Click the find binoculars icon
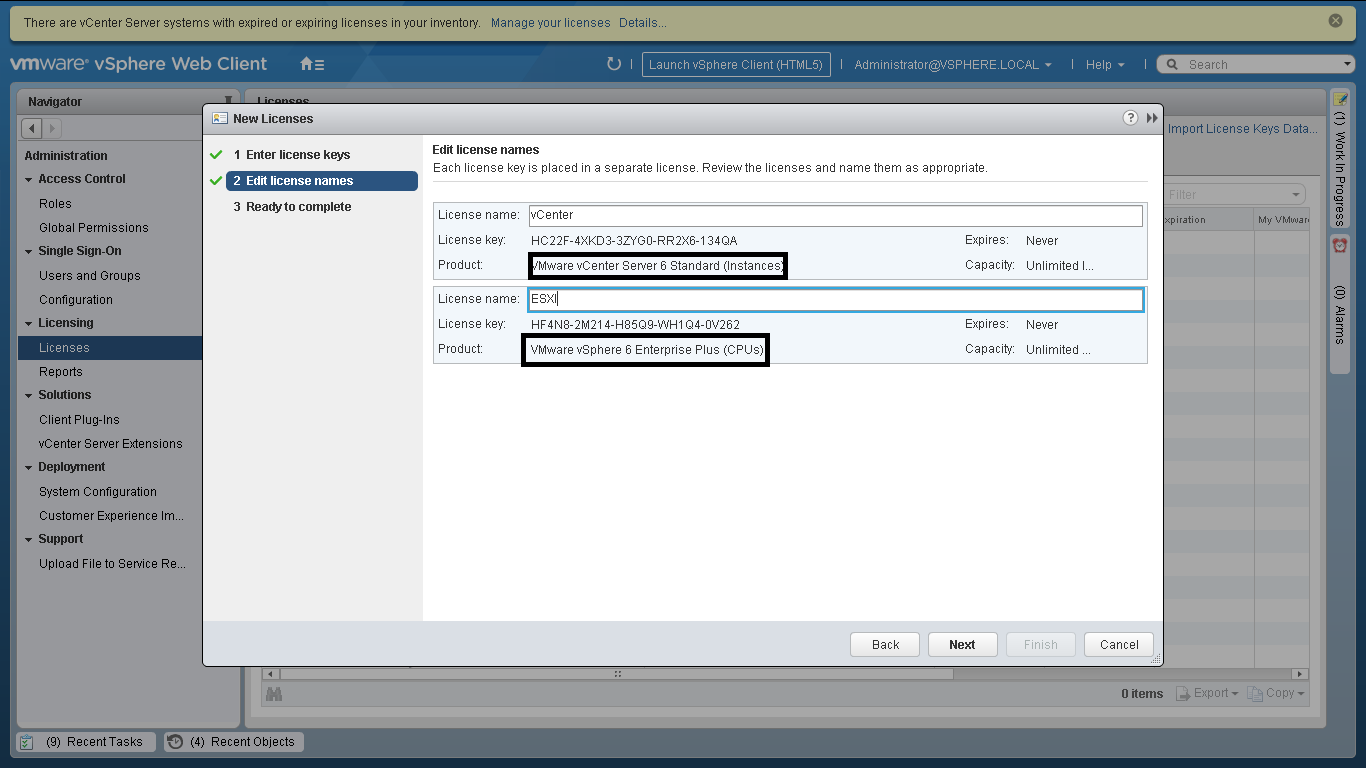This screenshot has height=768, width=1366. coord(273,693)
